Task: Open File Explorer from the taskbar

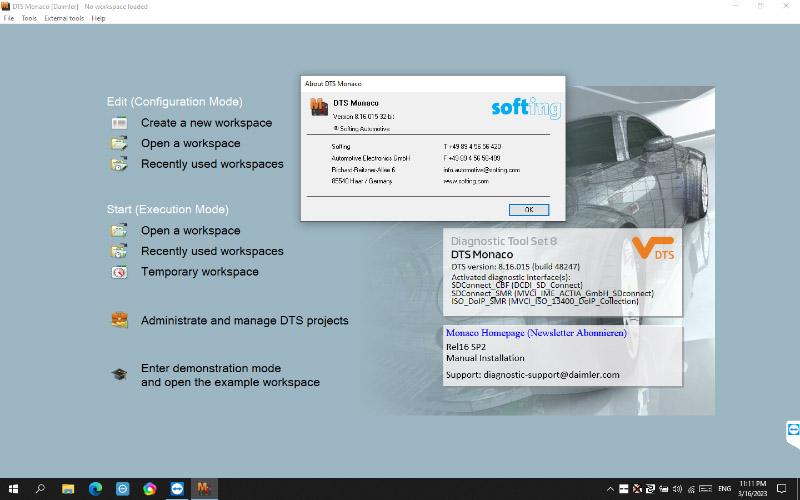Action: [x=68, y=489]
